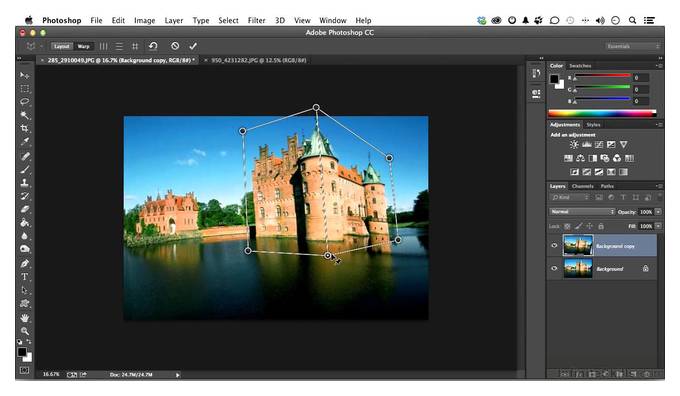Select the Brush tool
680x396 pixels.
coord(24,170)
